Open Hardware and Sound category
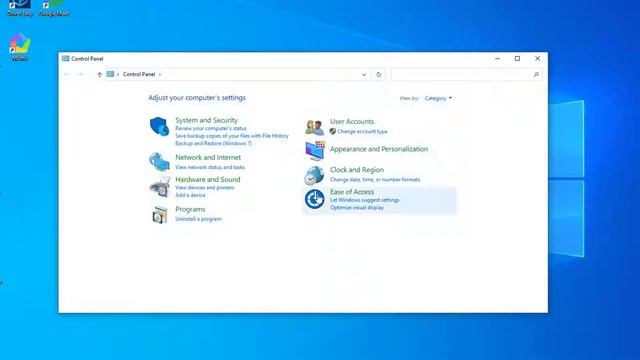This screenshot has width=640, height=360. 208,179
